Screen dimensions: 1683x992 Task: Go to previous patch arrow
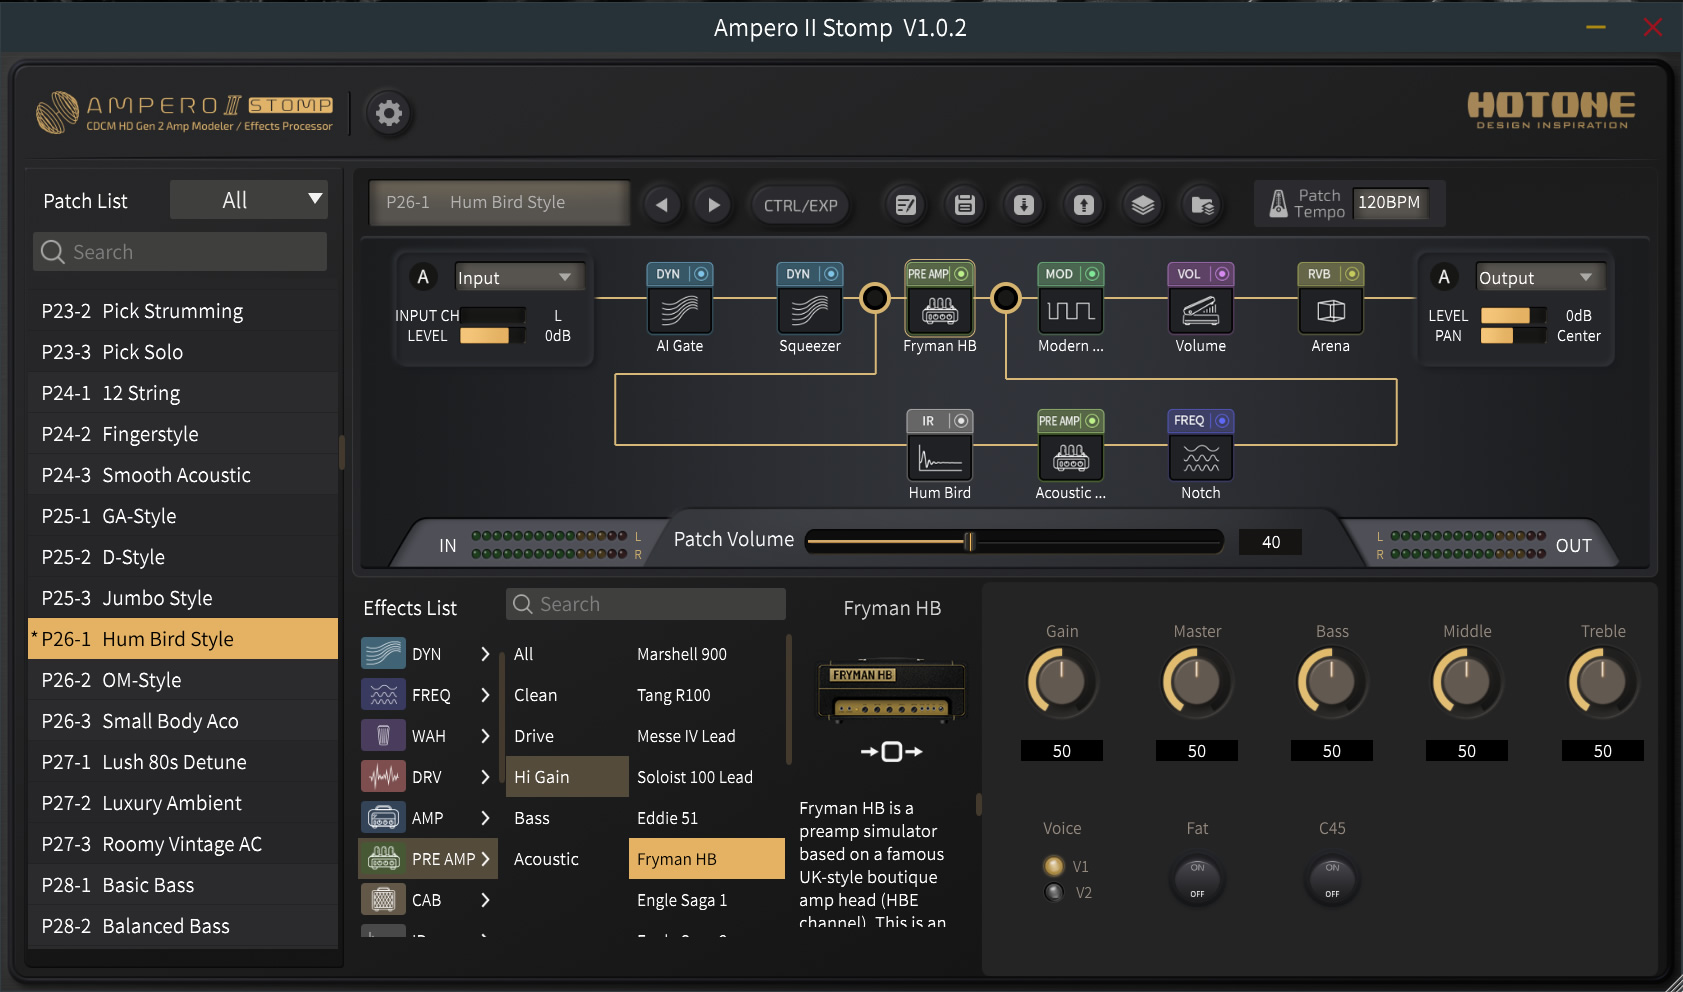[661, 205]
